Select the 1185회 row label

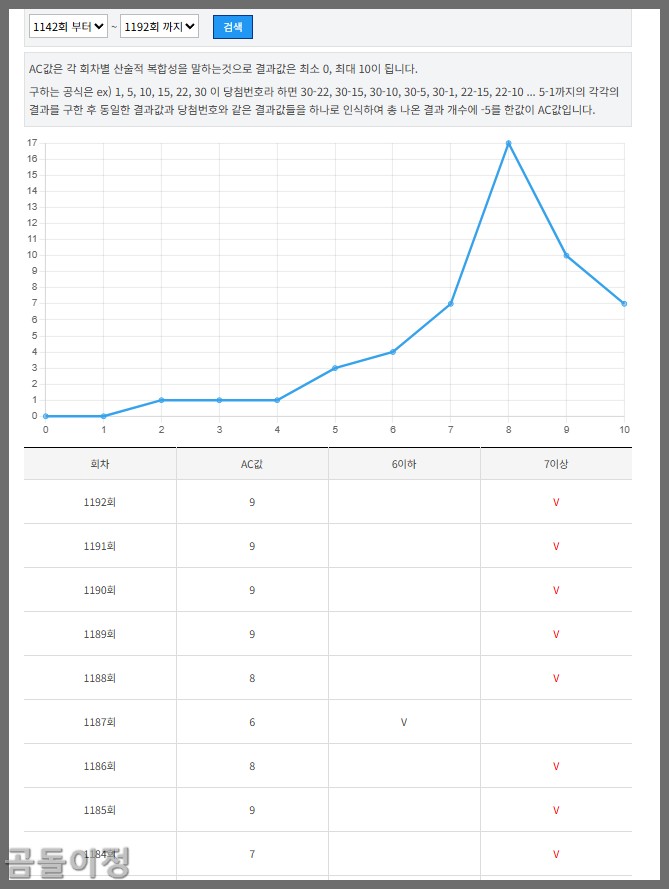[x=100, y=810]
